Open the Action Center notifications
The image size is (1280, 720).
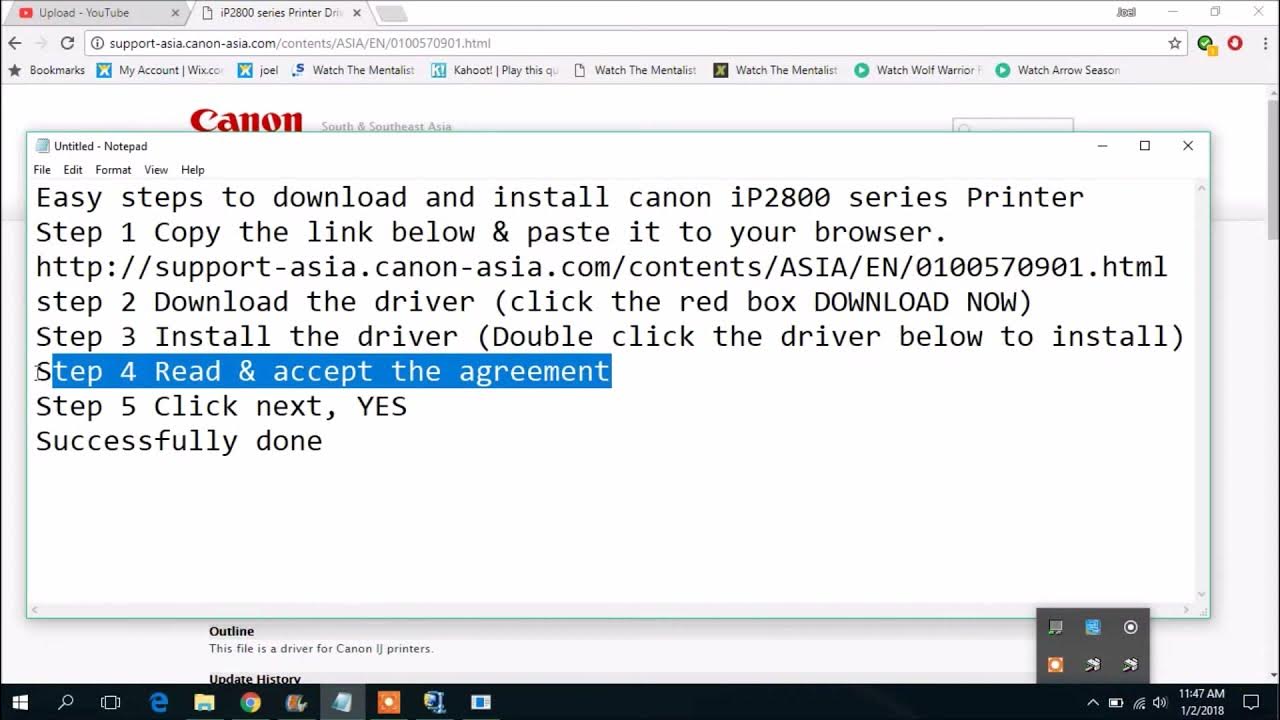pos(1250,702)
